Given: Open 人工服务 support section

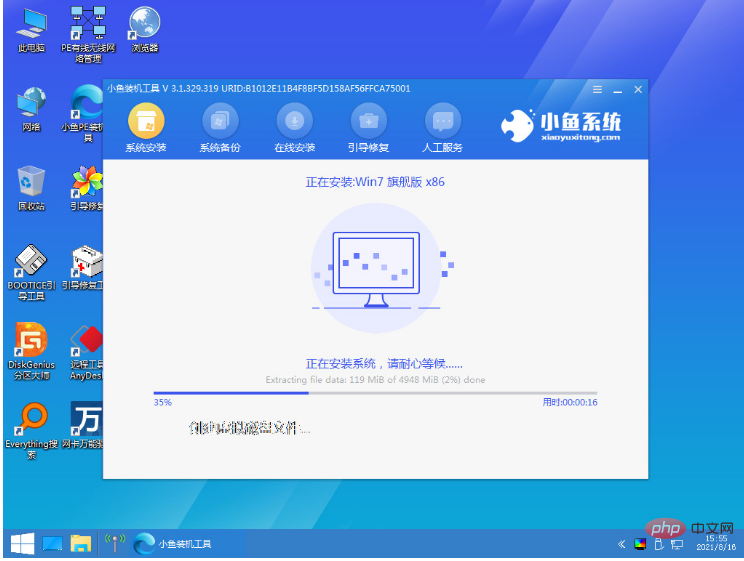Looking at the screenshot, I should (x=443, y=129).
